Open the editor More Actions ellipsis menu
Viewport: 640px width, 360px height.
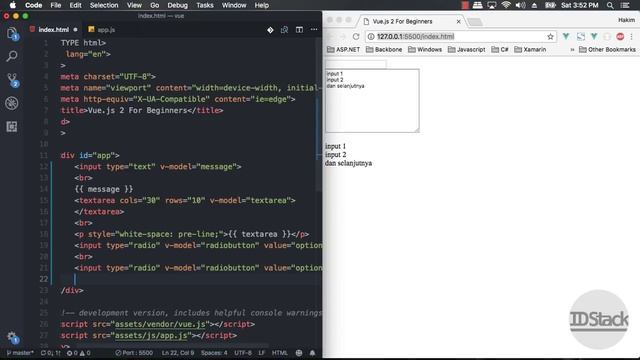(314, 29)
